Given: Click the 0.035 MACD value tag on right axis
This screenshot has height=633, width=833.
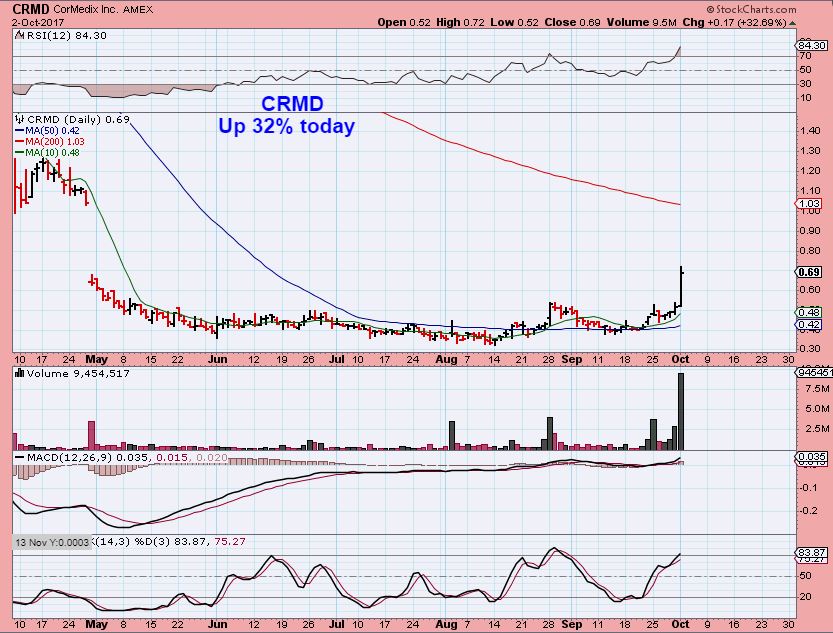Looking at the screenshot, I should point(812,456).
